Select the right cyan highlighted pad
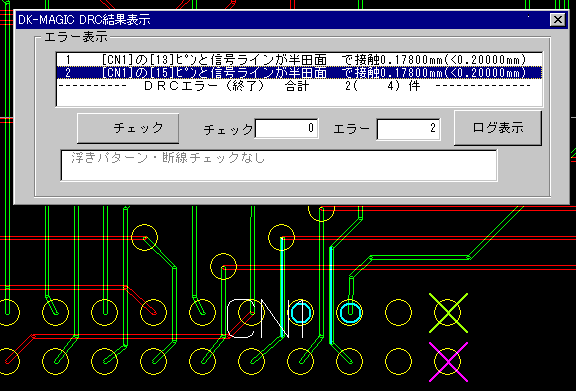The image size is (576, 391). point(350,313)
